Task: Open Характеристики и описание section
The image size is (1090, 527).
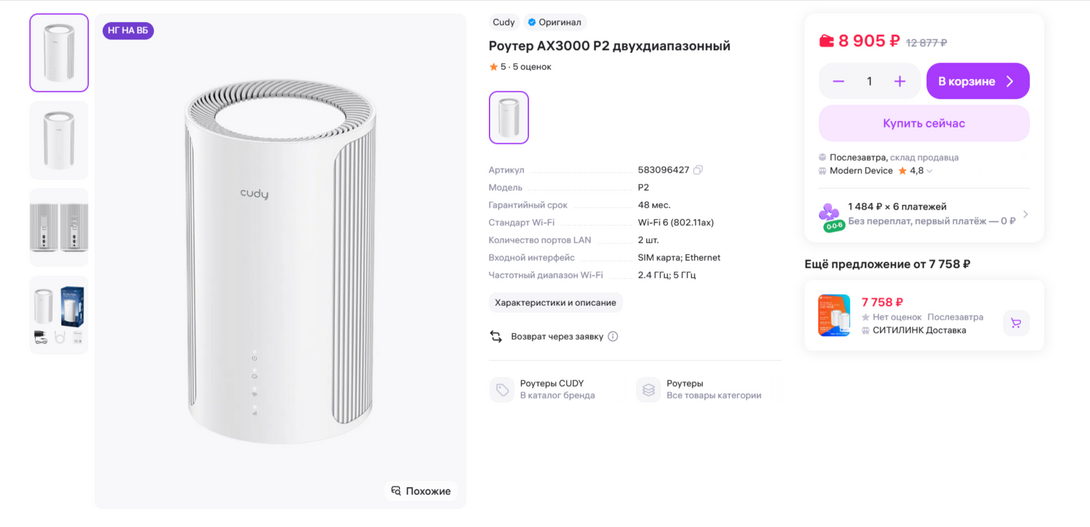Action: 555,302
